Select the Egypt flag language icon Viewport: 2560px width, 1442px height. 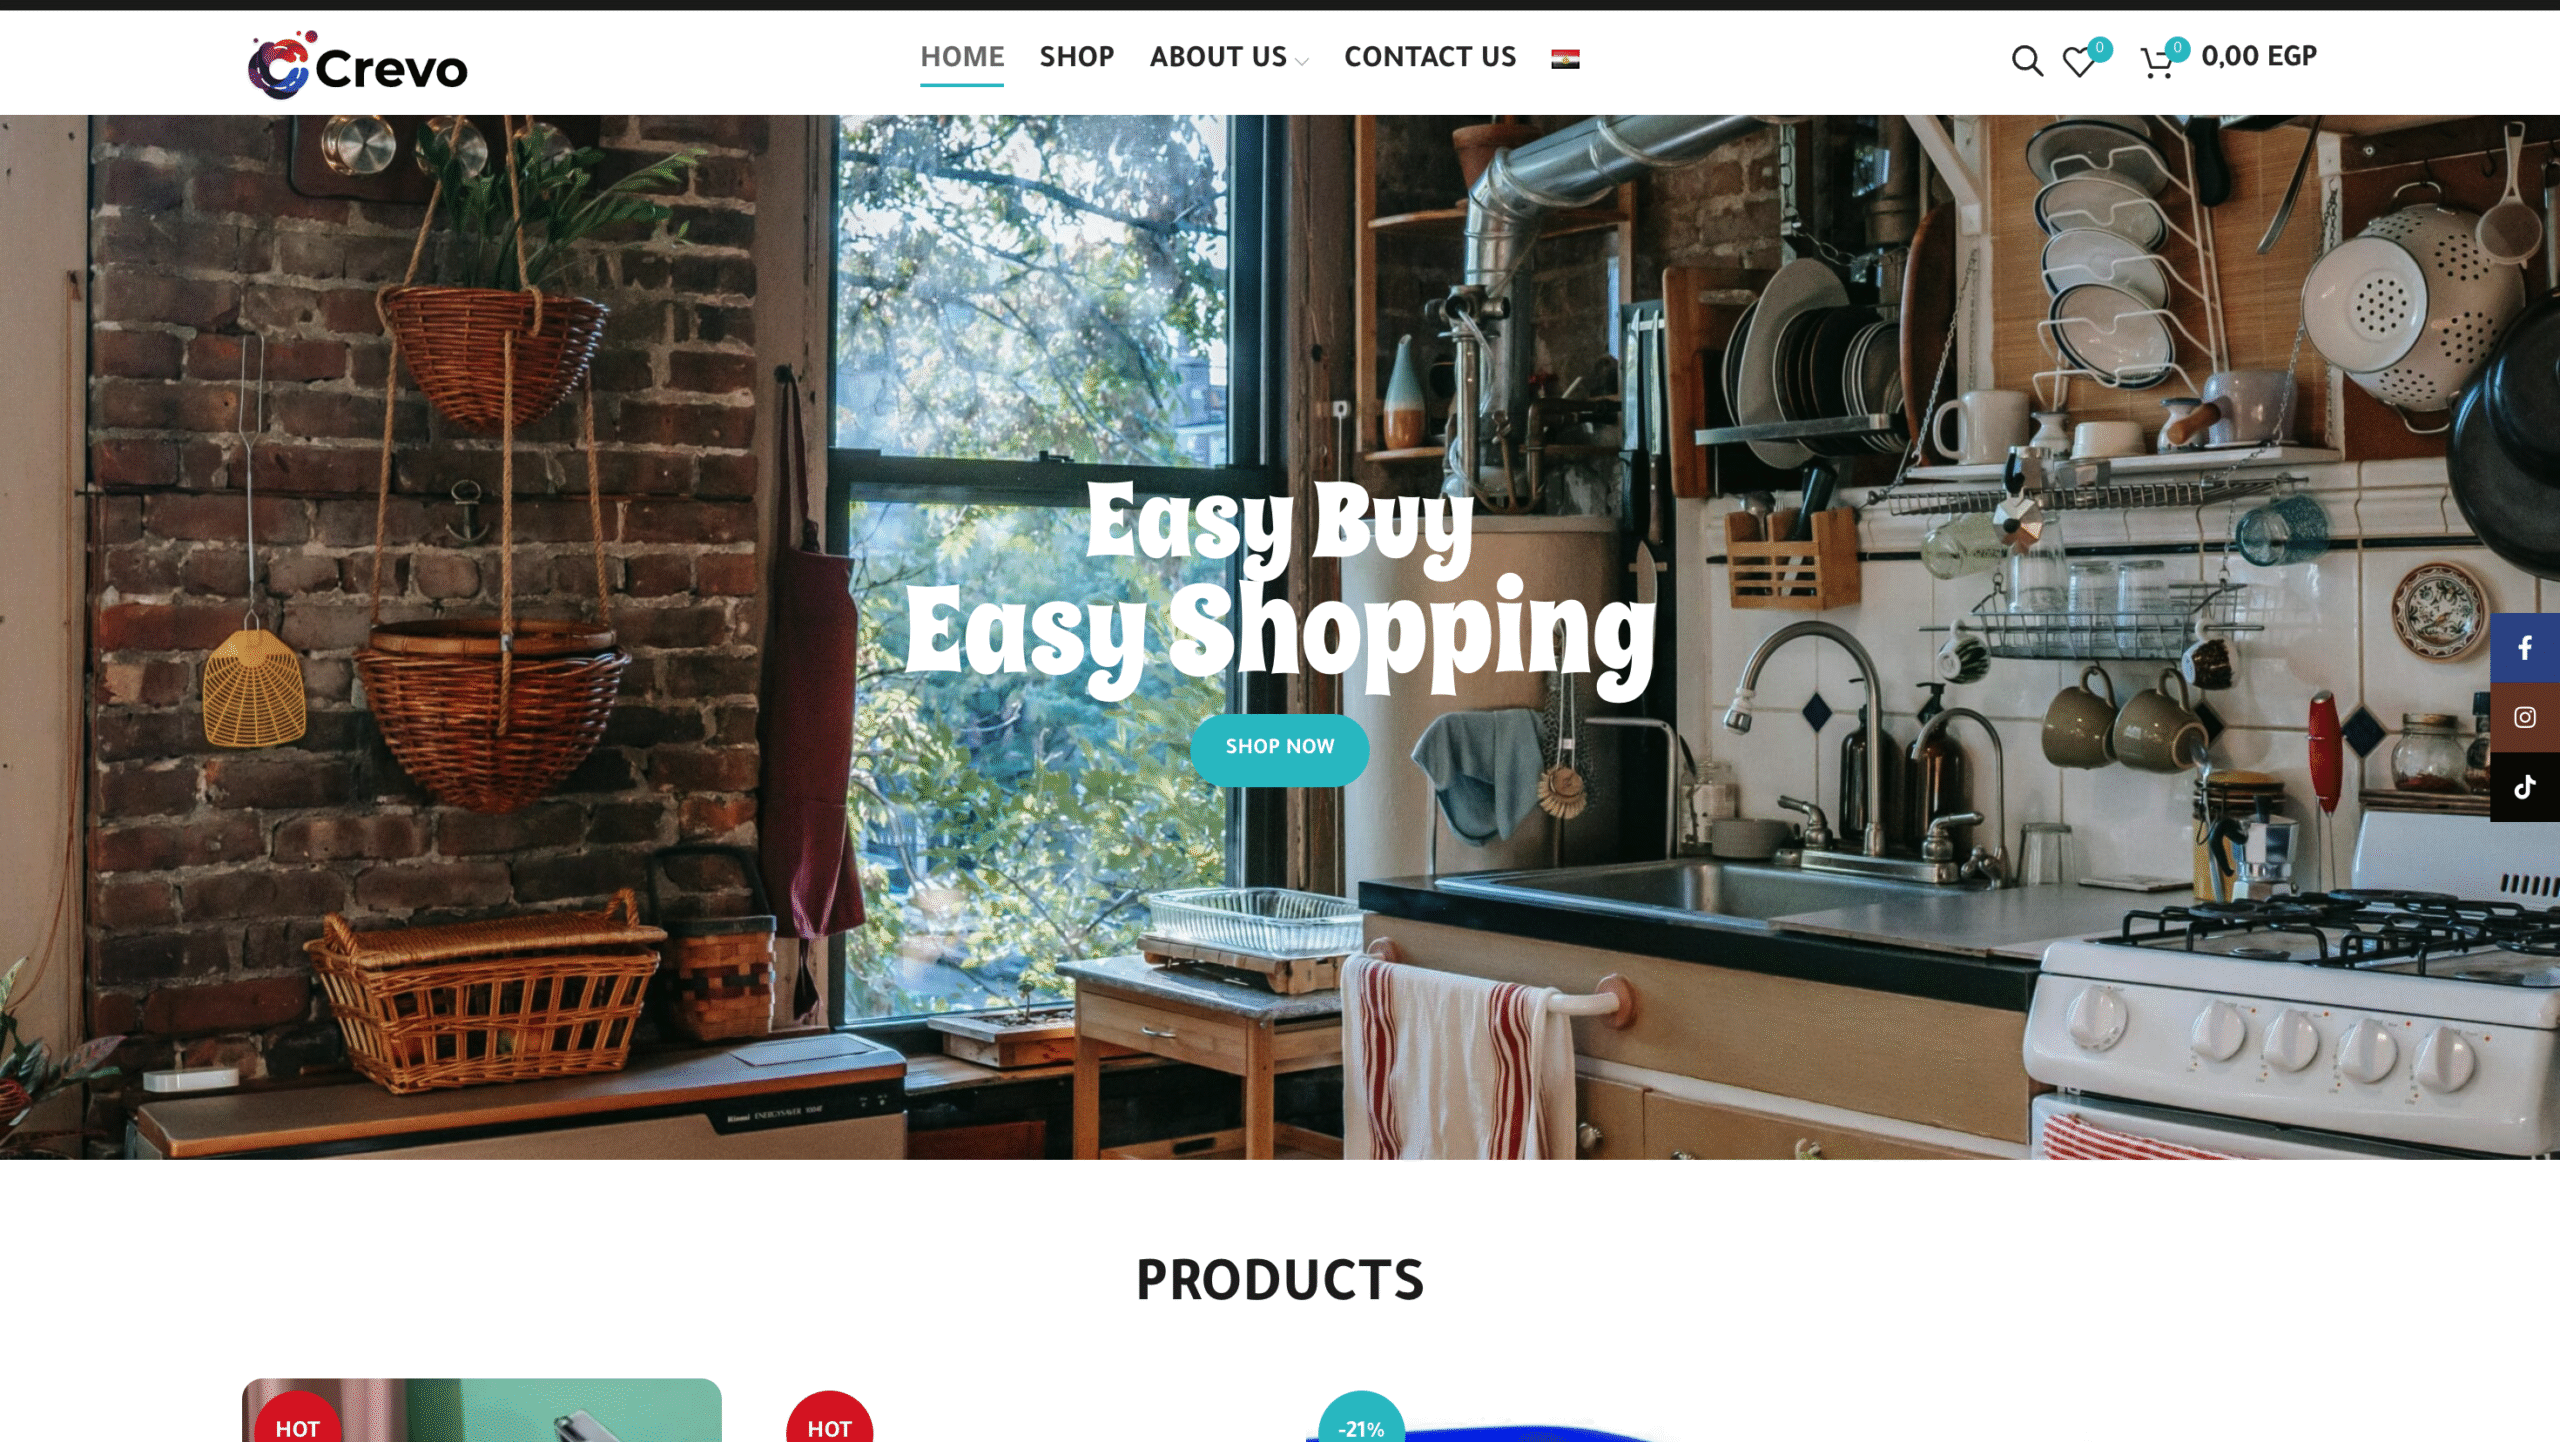[x=1565, y=58]
